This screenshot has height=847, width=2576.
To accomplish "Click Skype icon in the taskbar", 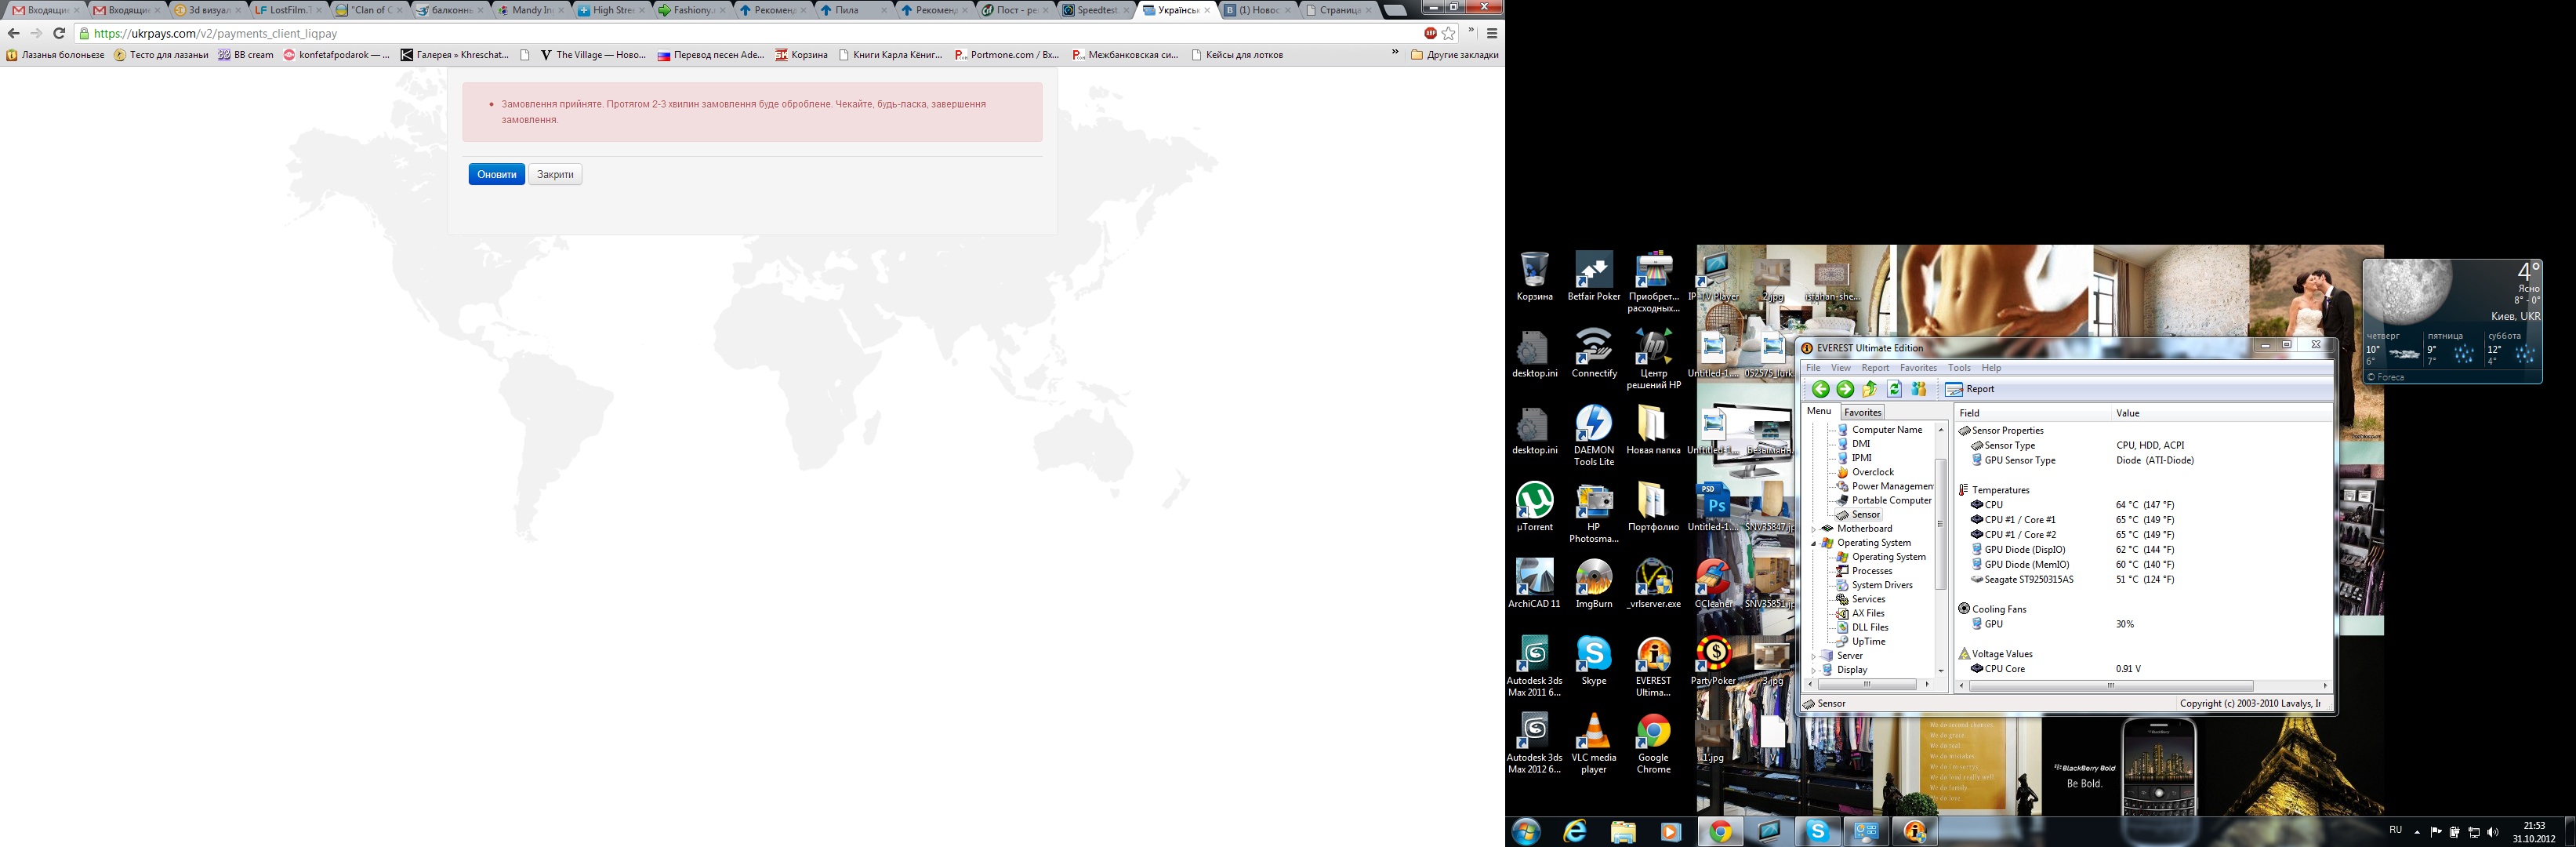I will point(1817,831).
